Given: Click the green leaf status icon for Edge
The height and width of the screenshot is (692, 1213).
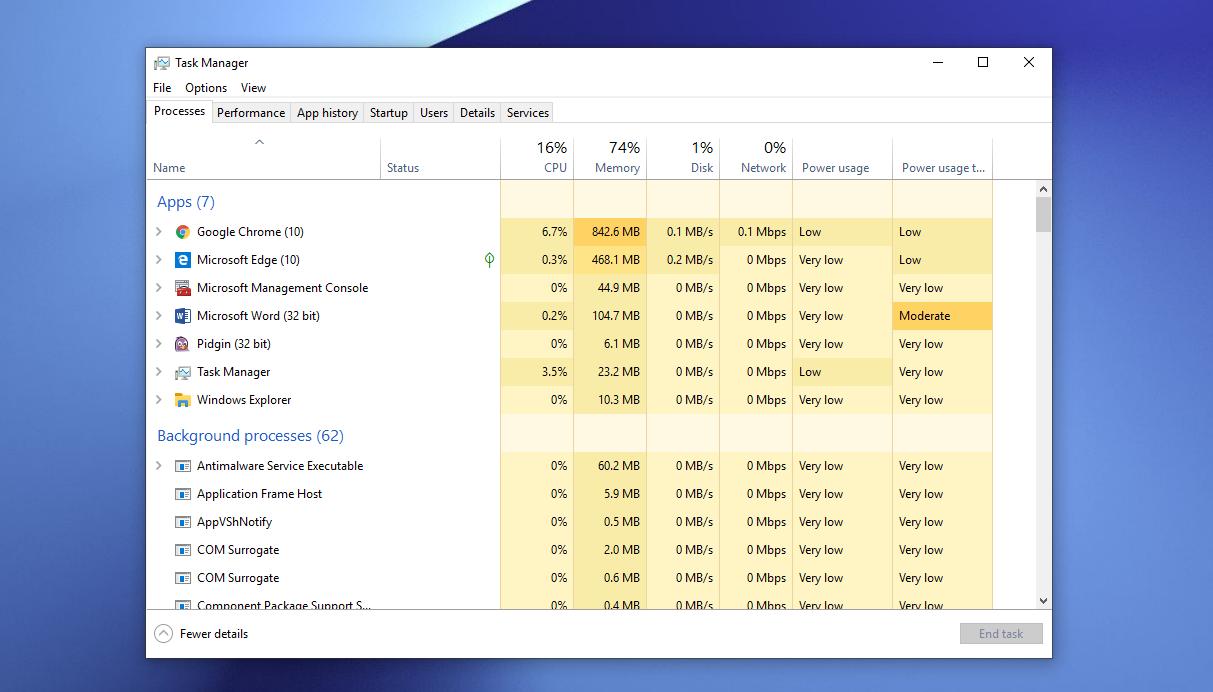Looking at the screenshot, I should [489, 260].
